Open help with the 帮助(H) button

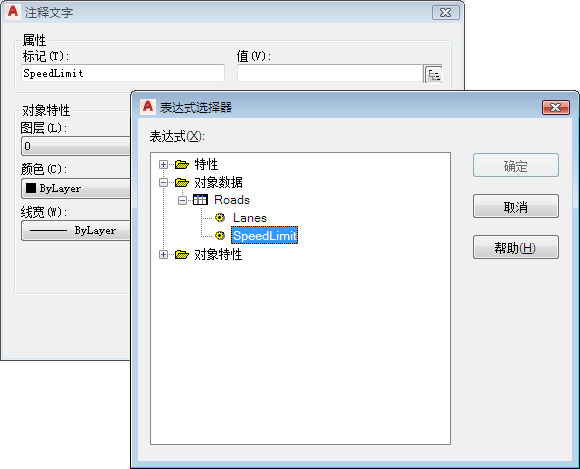point(516,247)
